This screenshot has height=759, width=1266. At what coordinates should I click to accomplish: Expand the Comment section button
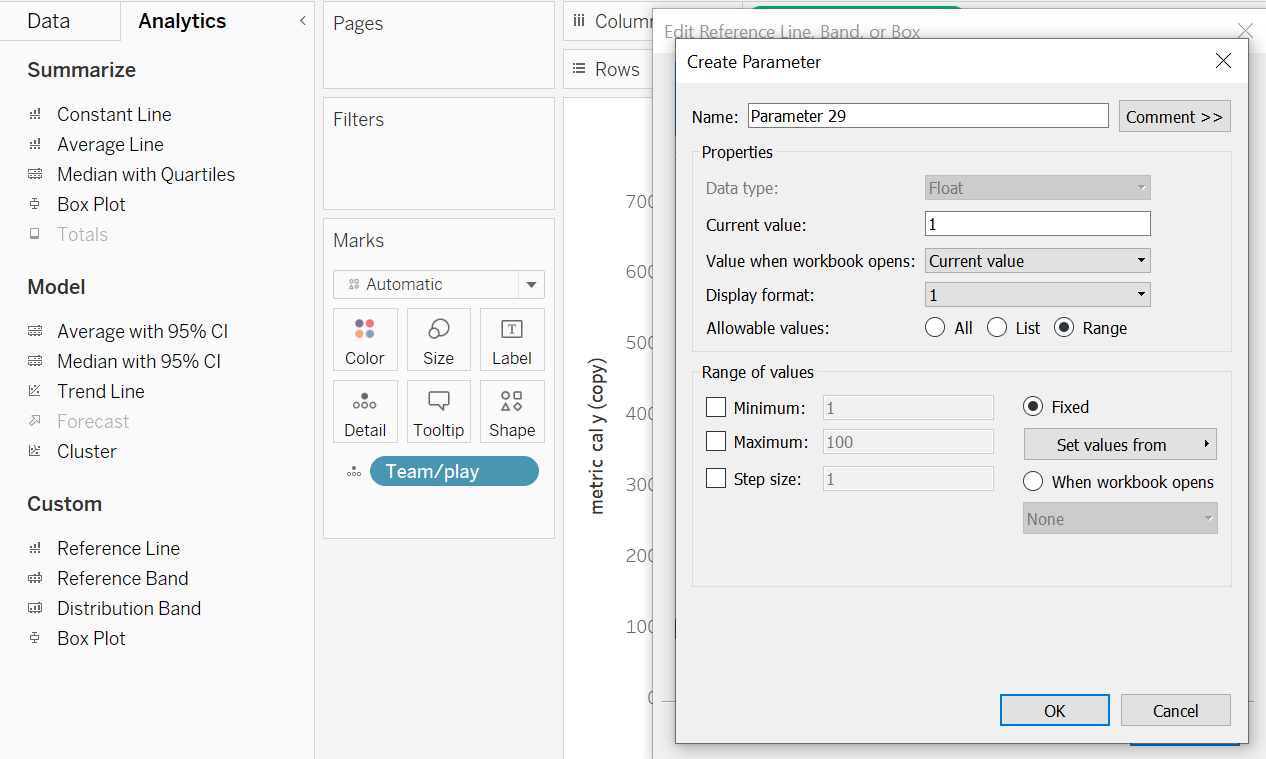1174,116
